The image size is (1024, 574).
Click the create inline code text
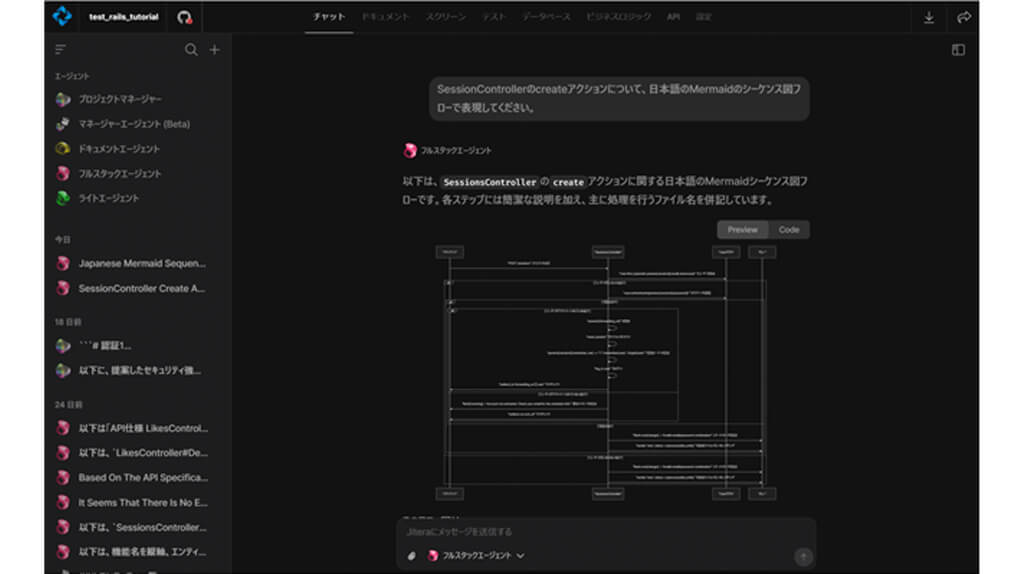(568, 182)
